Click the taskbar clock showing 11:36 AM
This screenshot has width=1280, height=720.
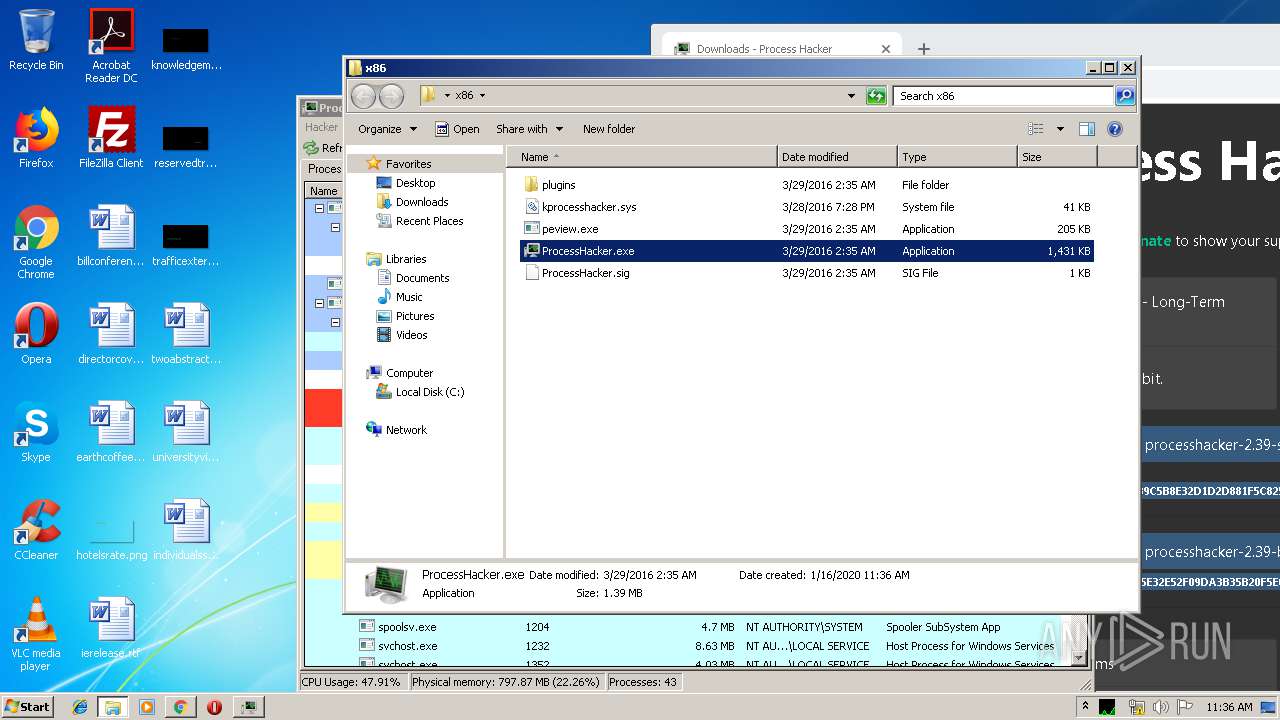(x=1229, y=707)
